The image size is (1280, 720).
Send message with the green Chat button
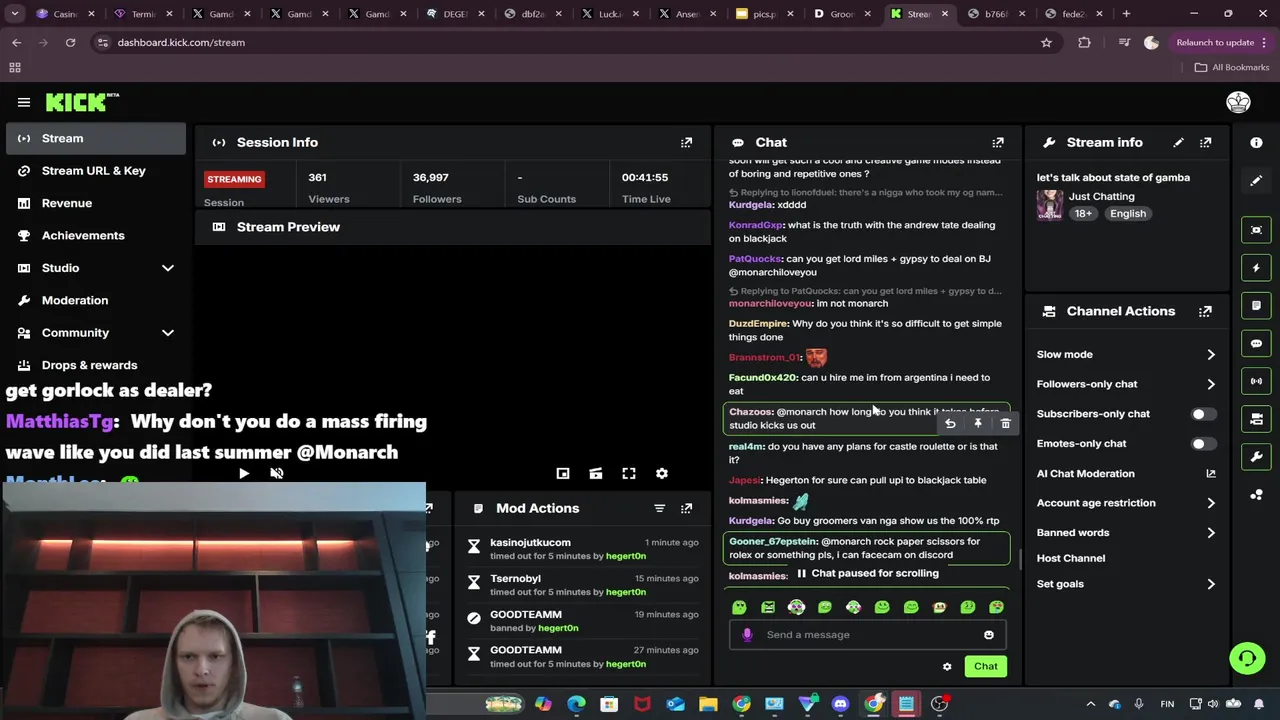(x=986, y=667)
